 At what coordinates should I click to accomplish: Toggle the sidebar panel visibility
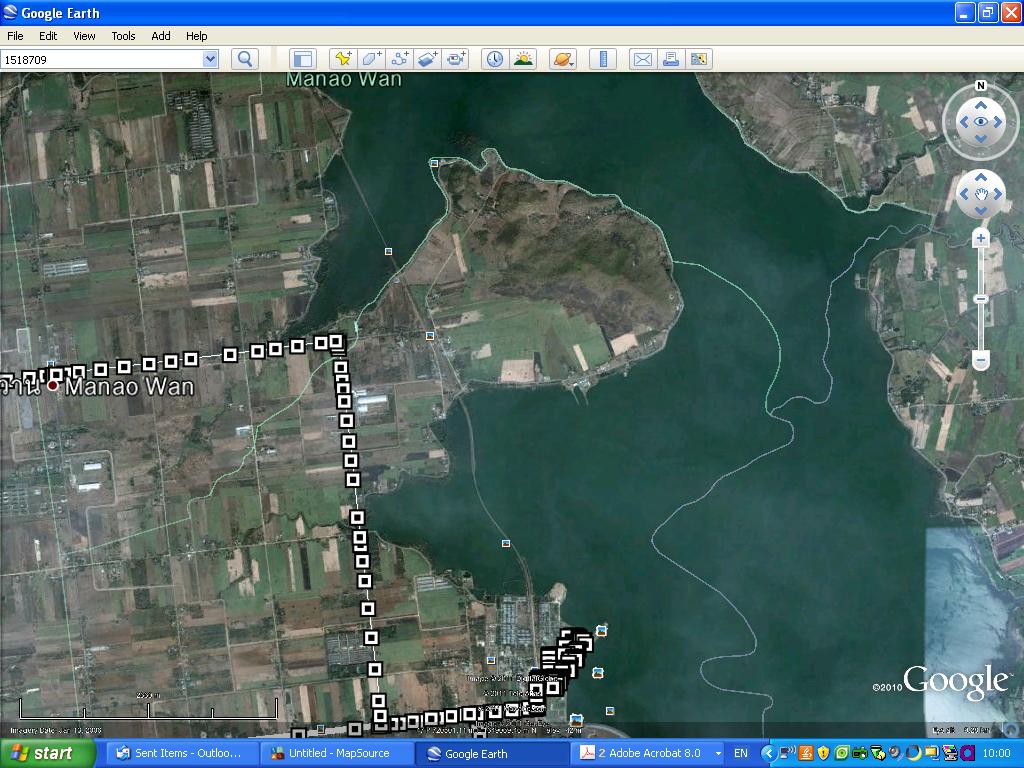[302, 59]
